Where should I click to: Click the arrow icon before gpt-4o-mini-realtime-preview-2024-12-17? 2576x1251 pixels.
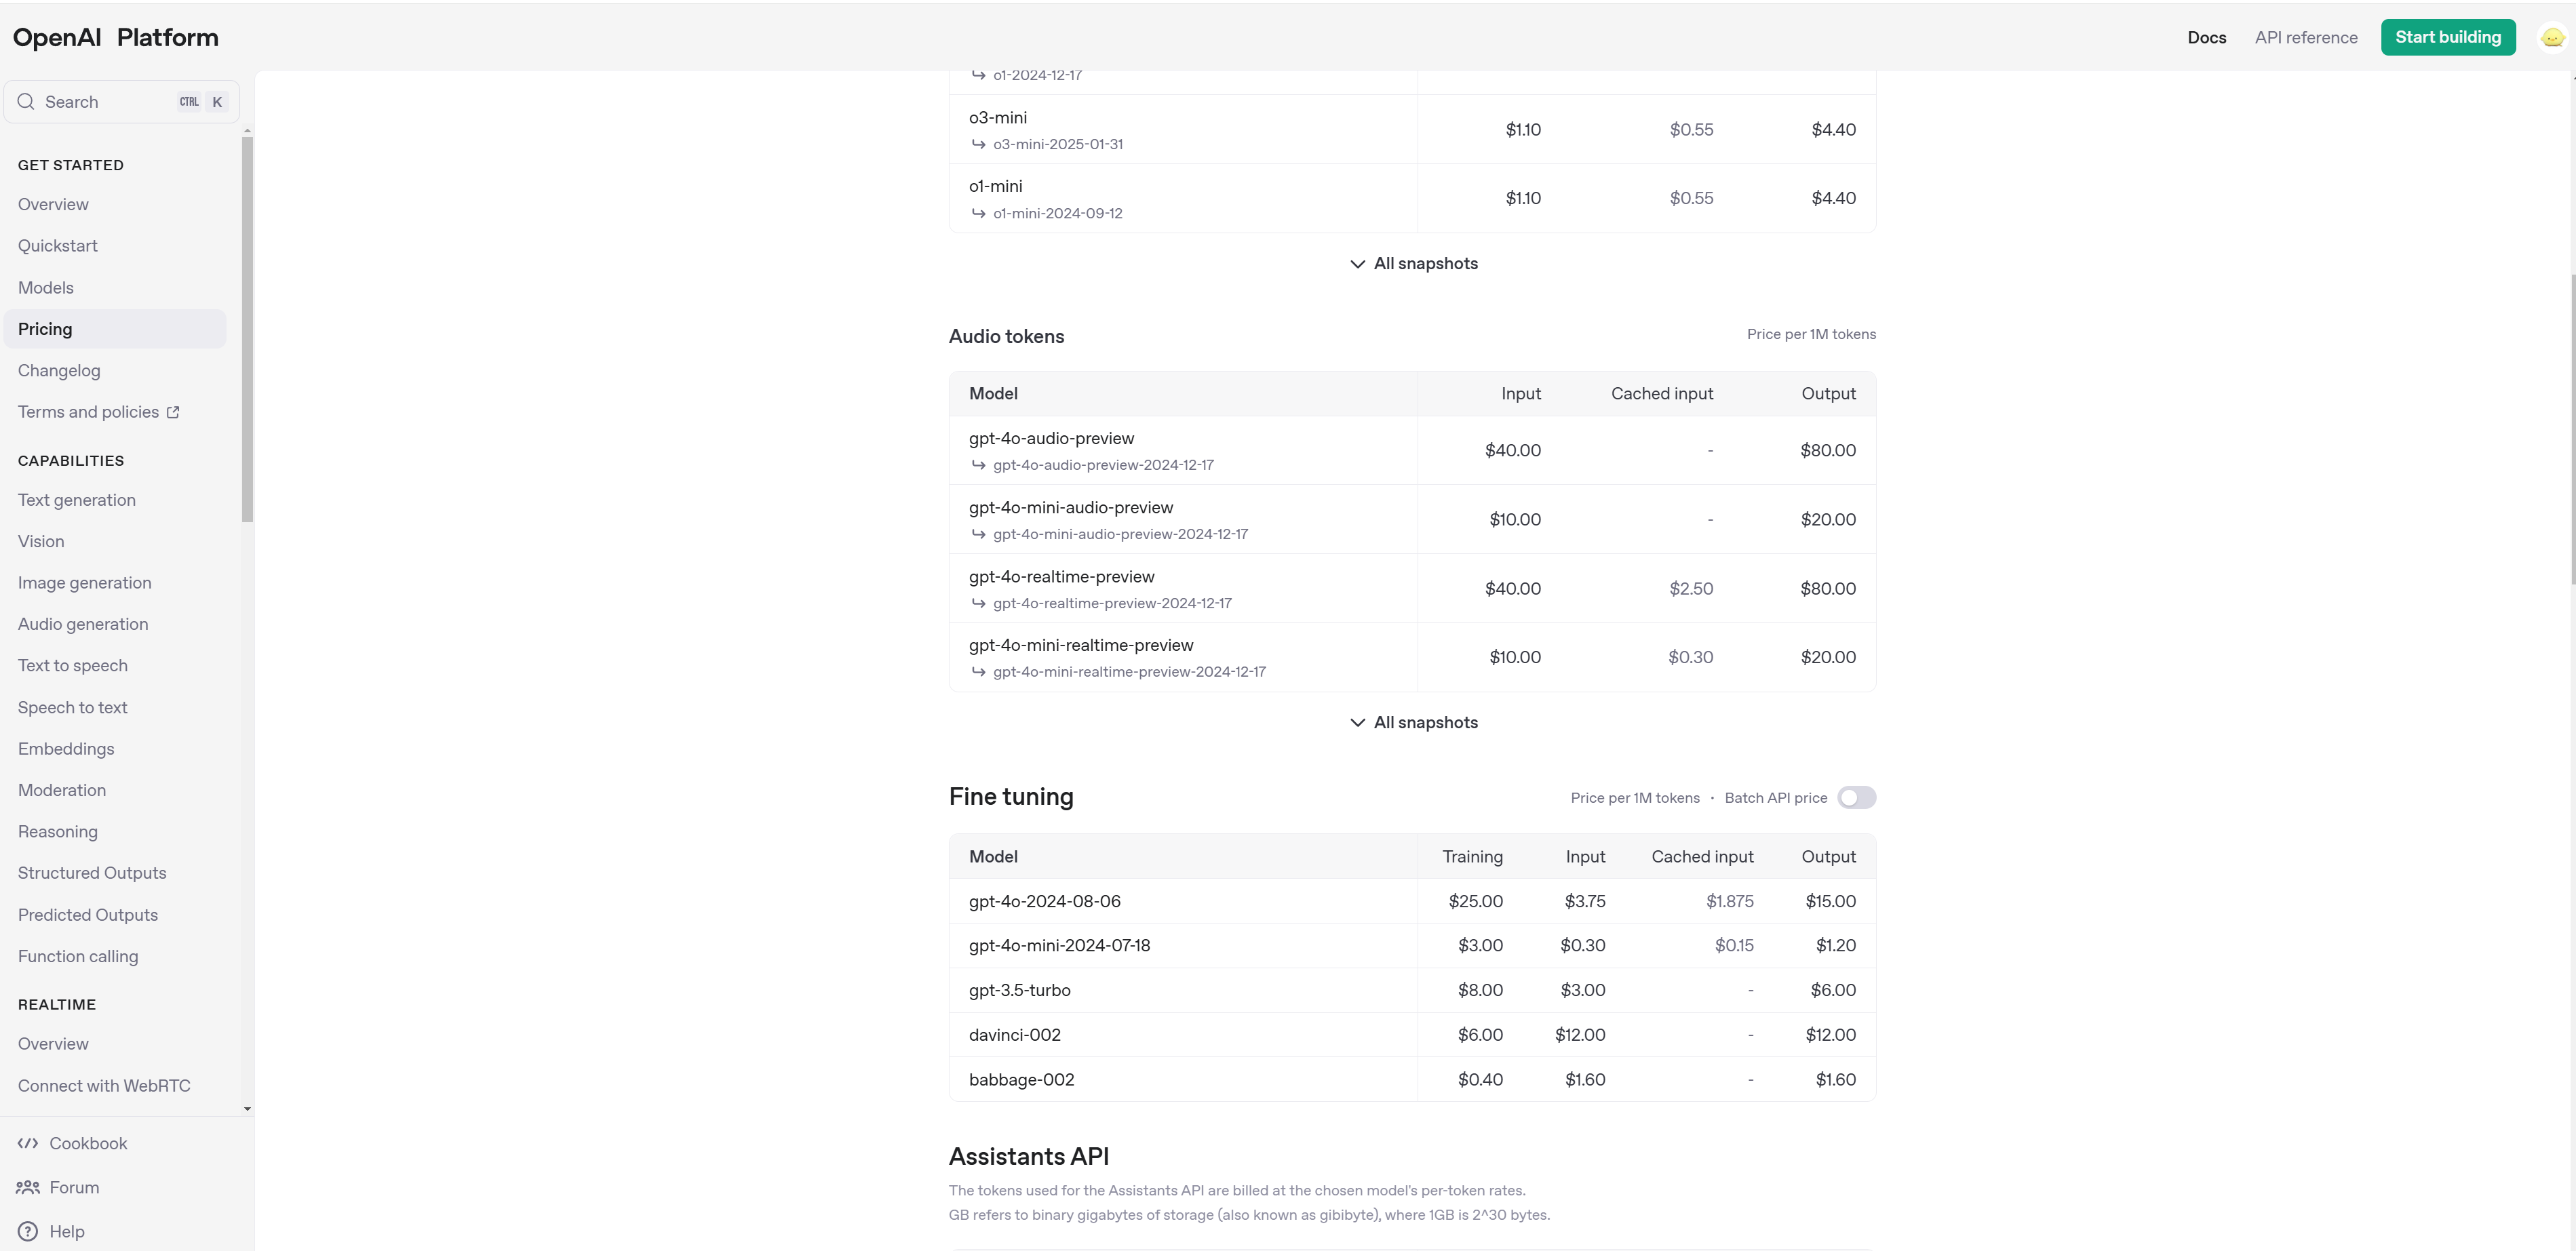pos(979,672)
